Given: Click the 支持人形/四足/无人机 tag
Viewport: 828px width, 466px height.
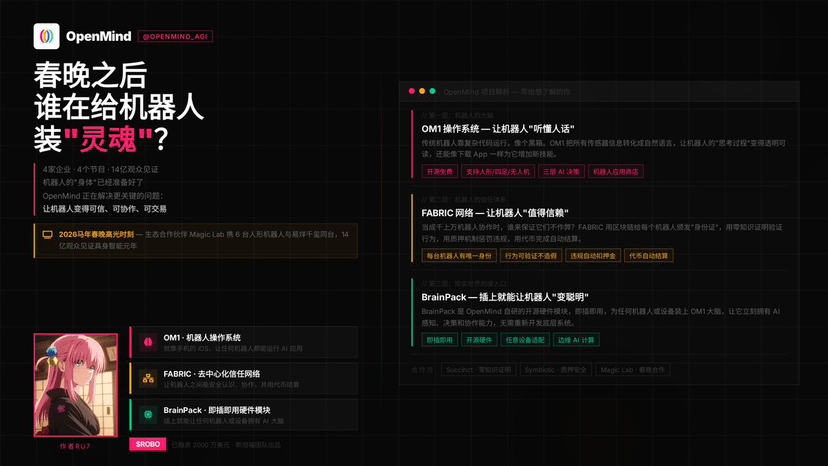Looking at the screenshot, I should pos(498,172).
